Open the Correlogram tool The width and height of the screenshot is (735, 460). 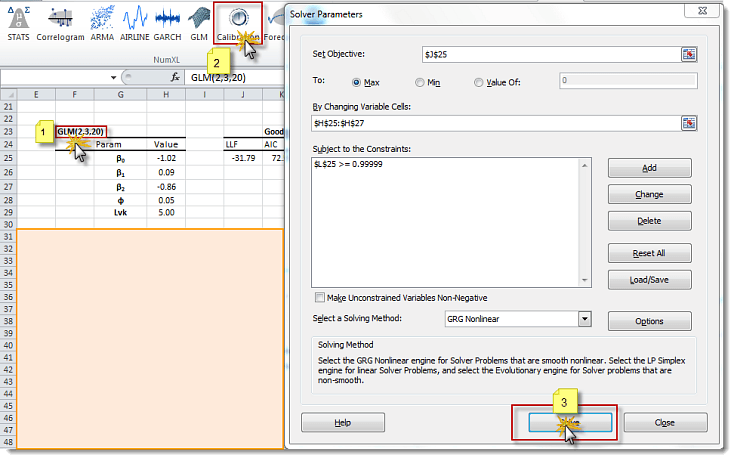[x=60, y=23]
